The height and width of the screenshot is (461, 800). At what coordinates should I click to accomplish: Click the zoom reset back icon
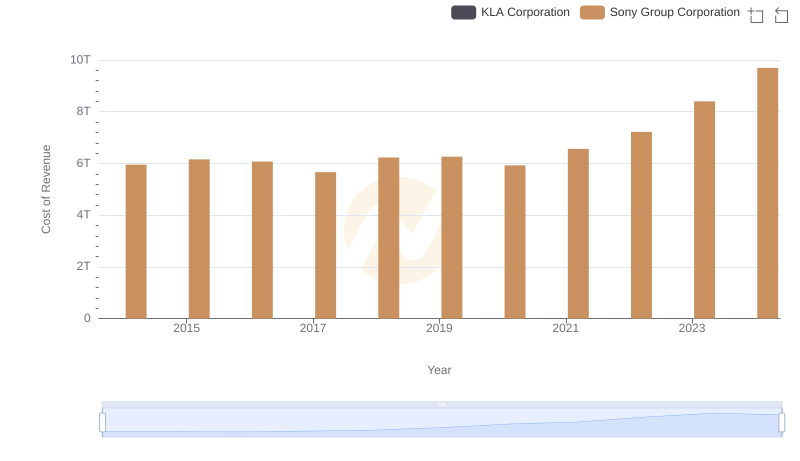click(781, 15)
